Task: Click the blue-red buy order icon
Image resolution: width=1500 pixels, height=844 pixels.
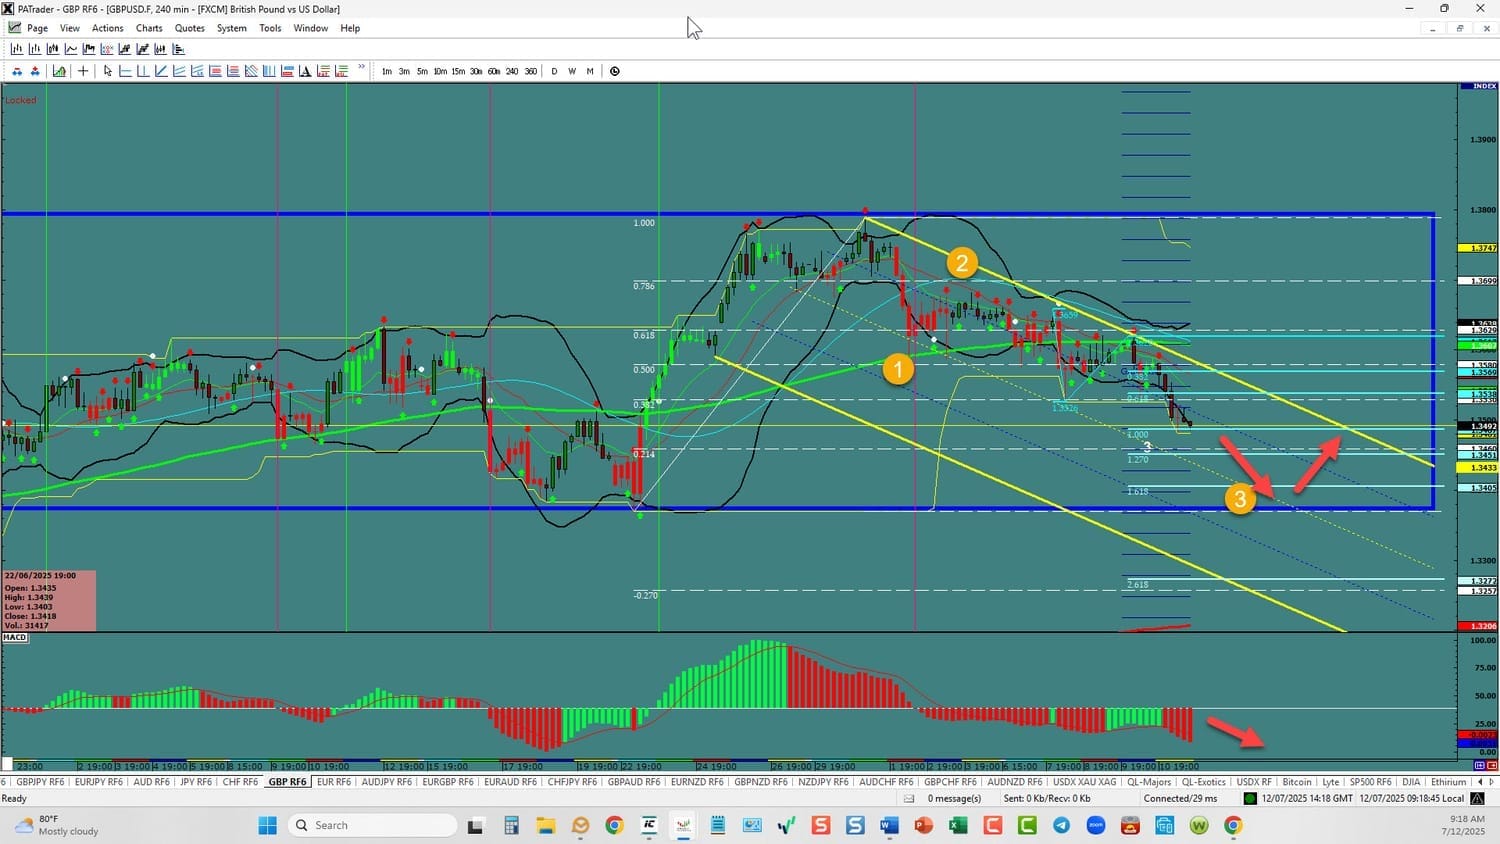Action: (17, 71)
